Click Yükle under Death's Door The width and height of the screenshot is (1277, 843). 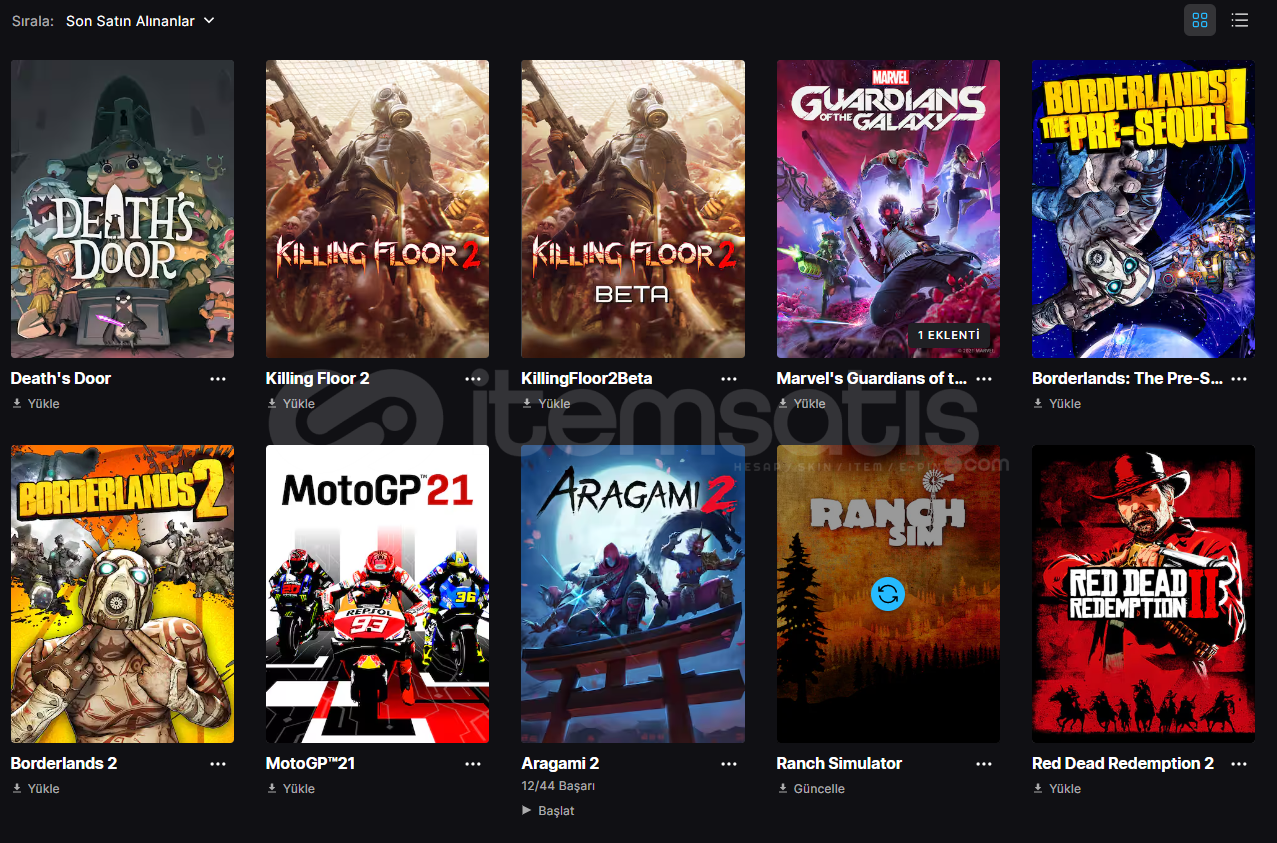tap(36, 404)
